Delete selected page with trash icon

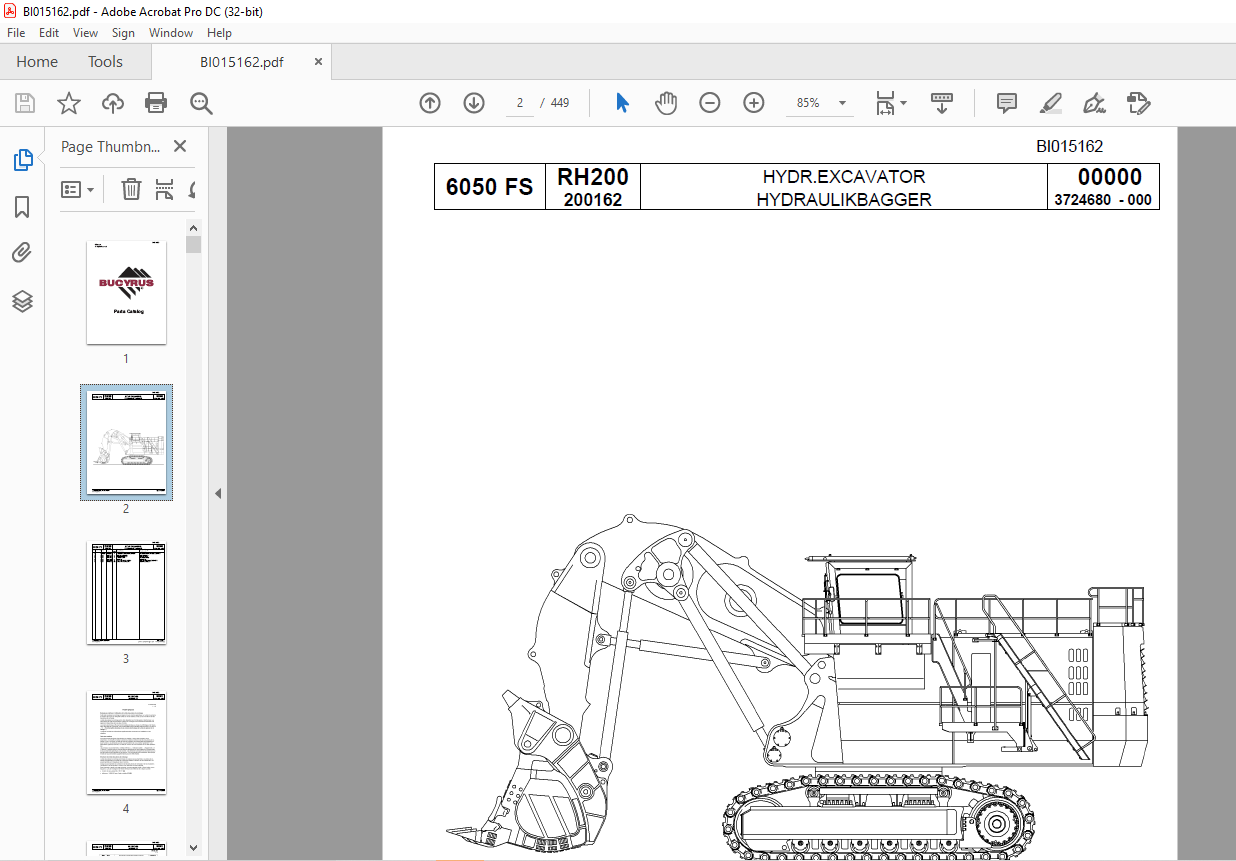point(131,189)
